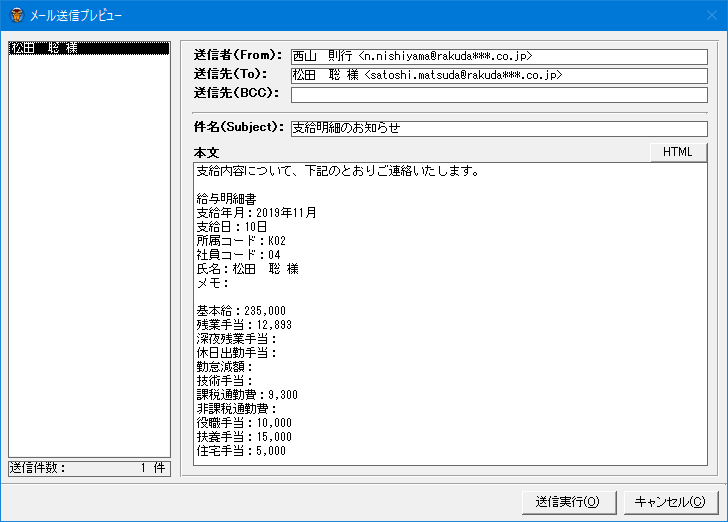Click the 氏名：松田 聡 様 line
The width and height of the screenshot is (728, 522).
tap(247, 269)
